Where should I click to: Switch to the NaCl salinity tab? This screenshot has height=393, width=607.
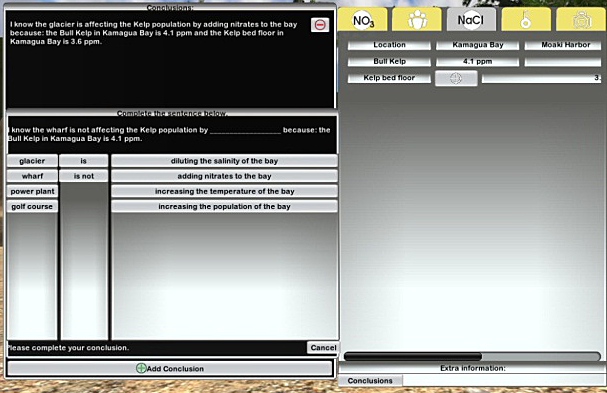click(471, 20)
